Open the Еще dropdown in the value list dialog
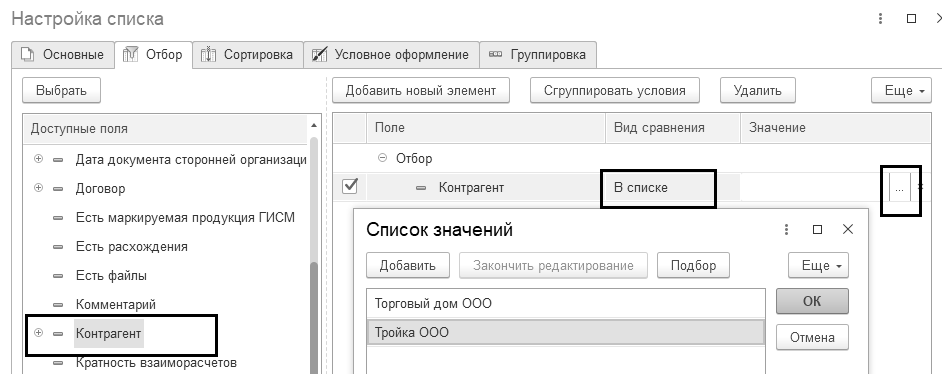 pyautogui.click(x=818, y=265)
